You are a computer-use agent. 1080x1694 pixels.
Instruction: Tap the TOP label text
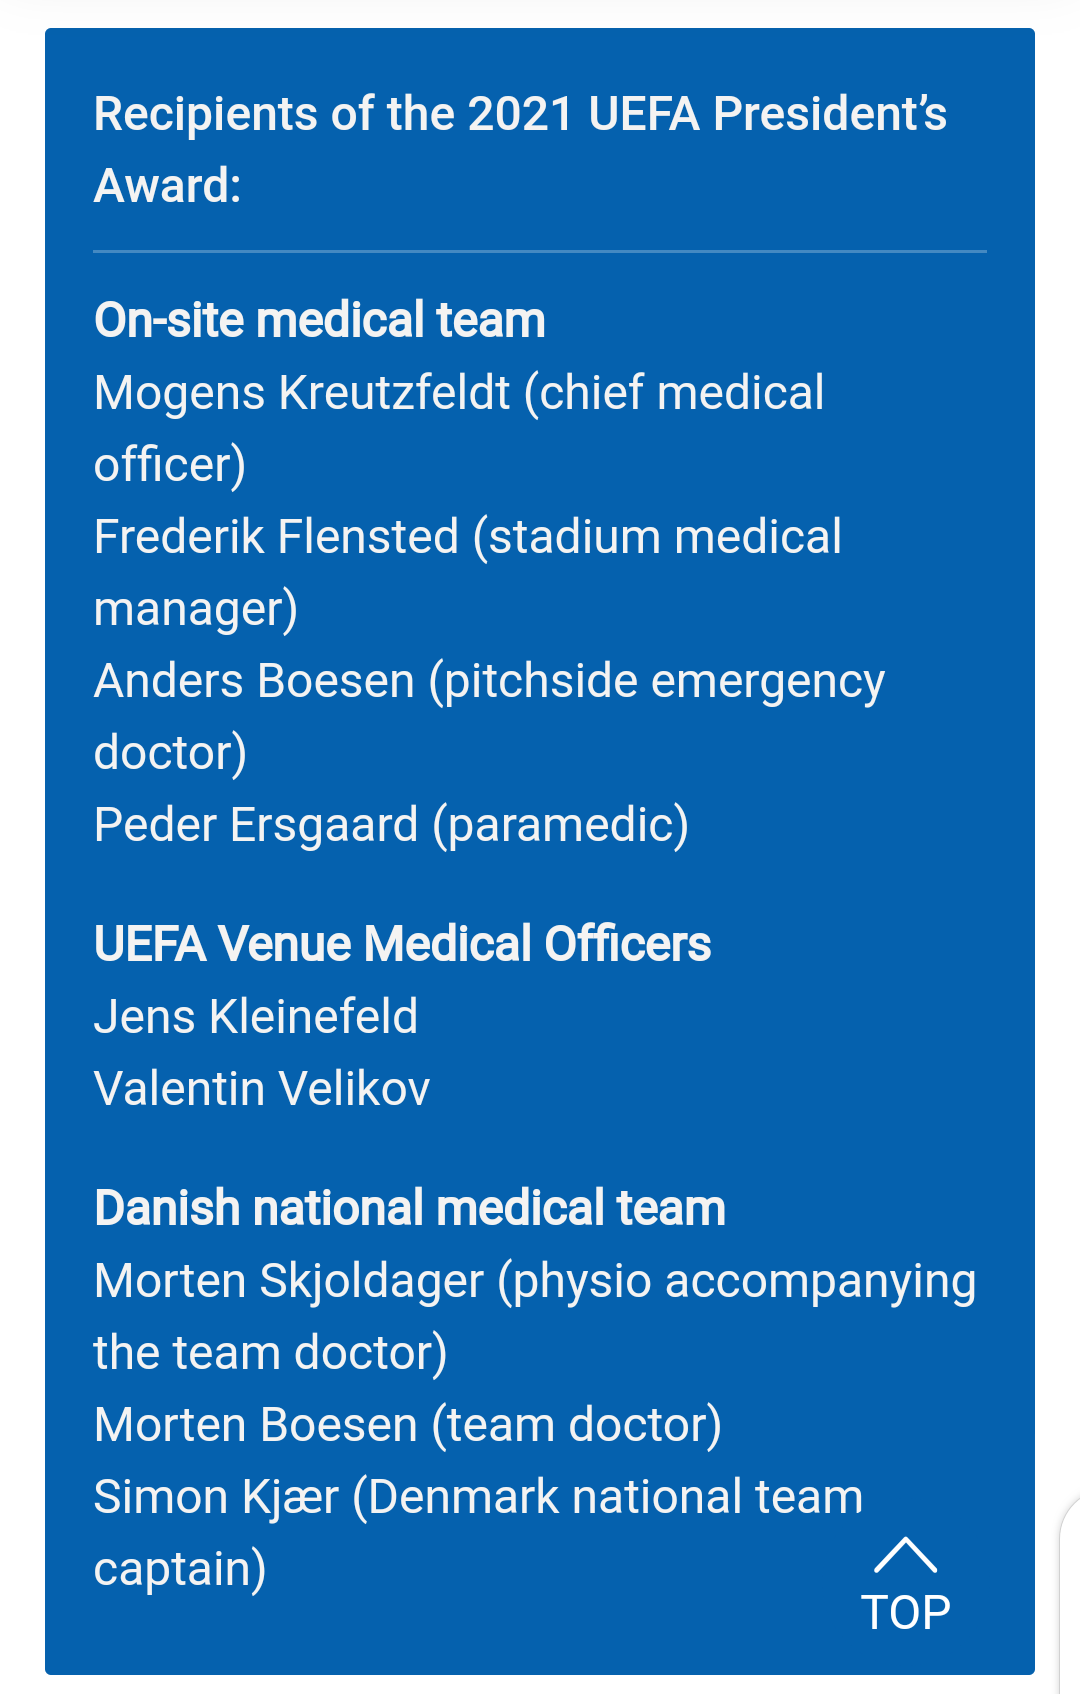click(x=906, y=1612)
